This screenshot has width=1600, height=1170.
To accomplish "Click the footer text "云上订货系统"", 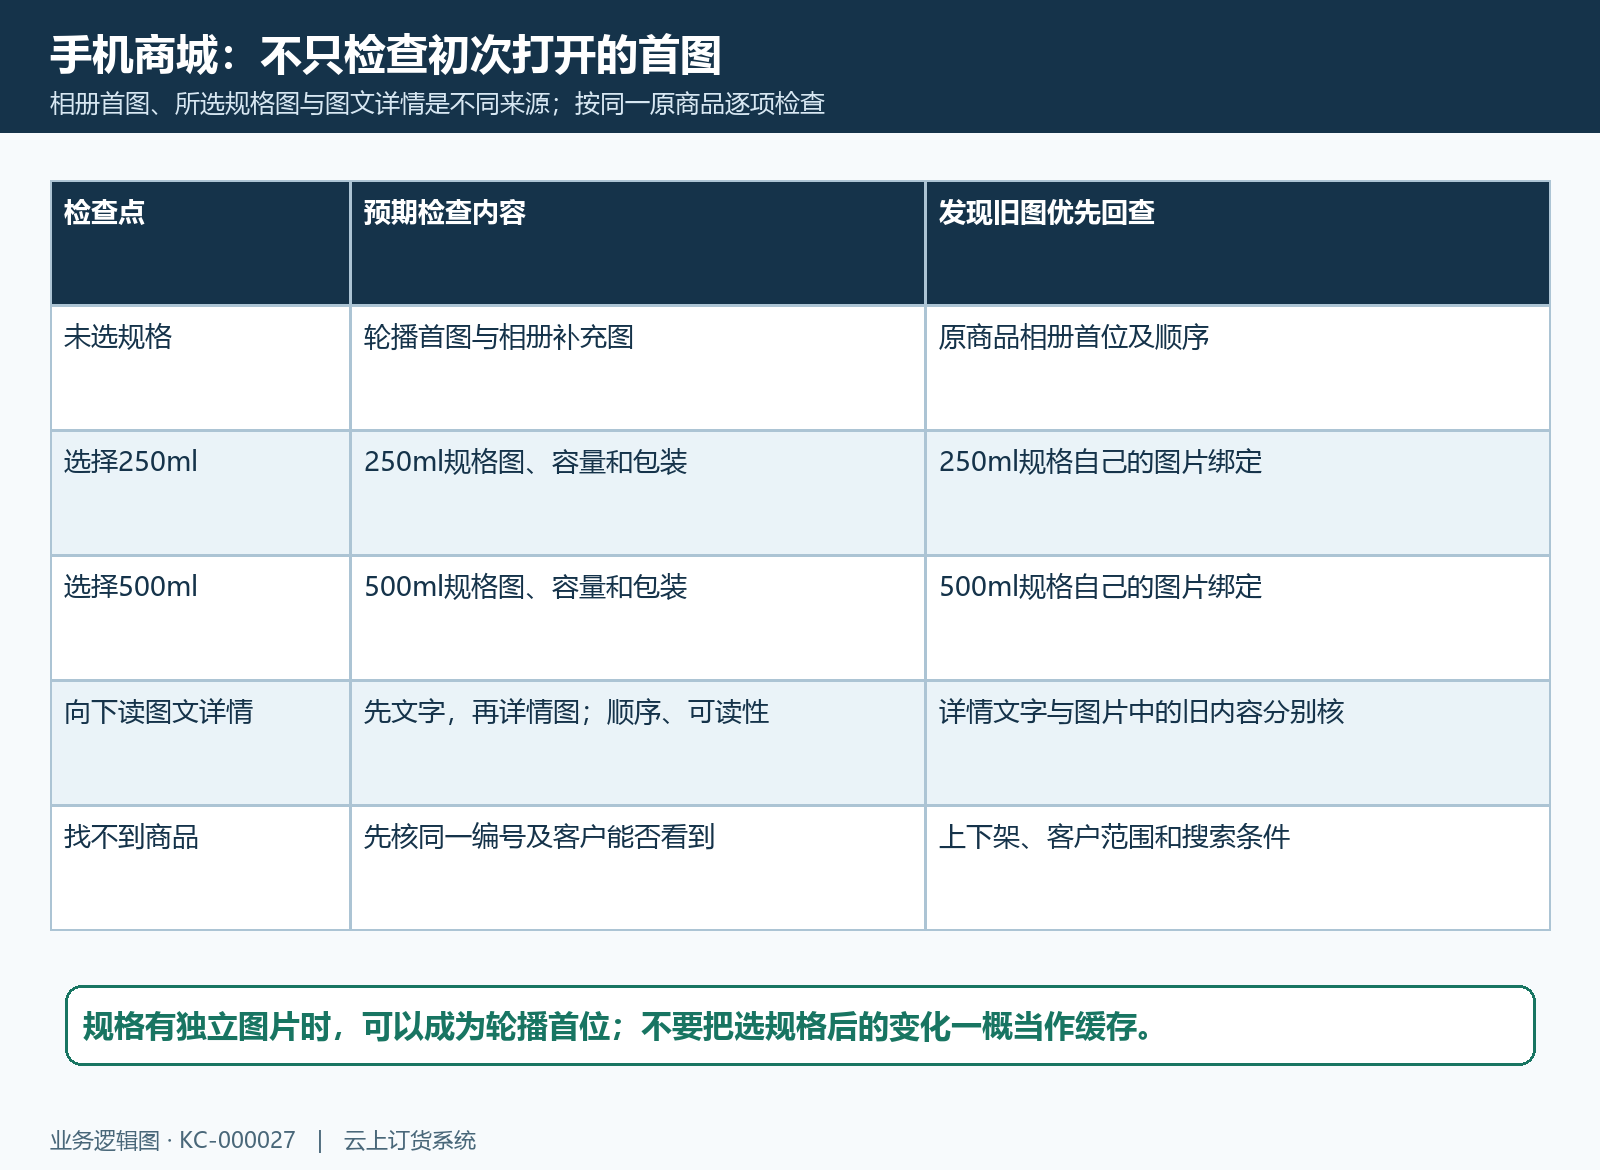I will [410, 1140].
